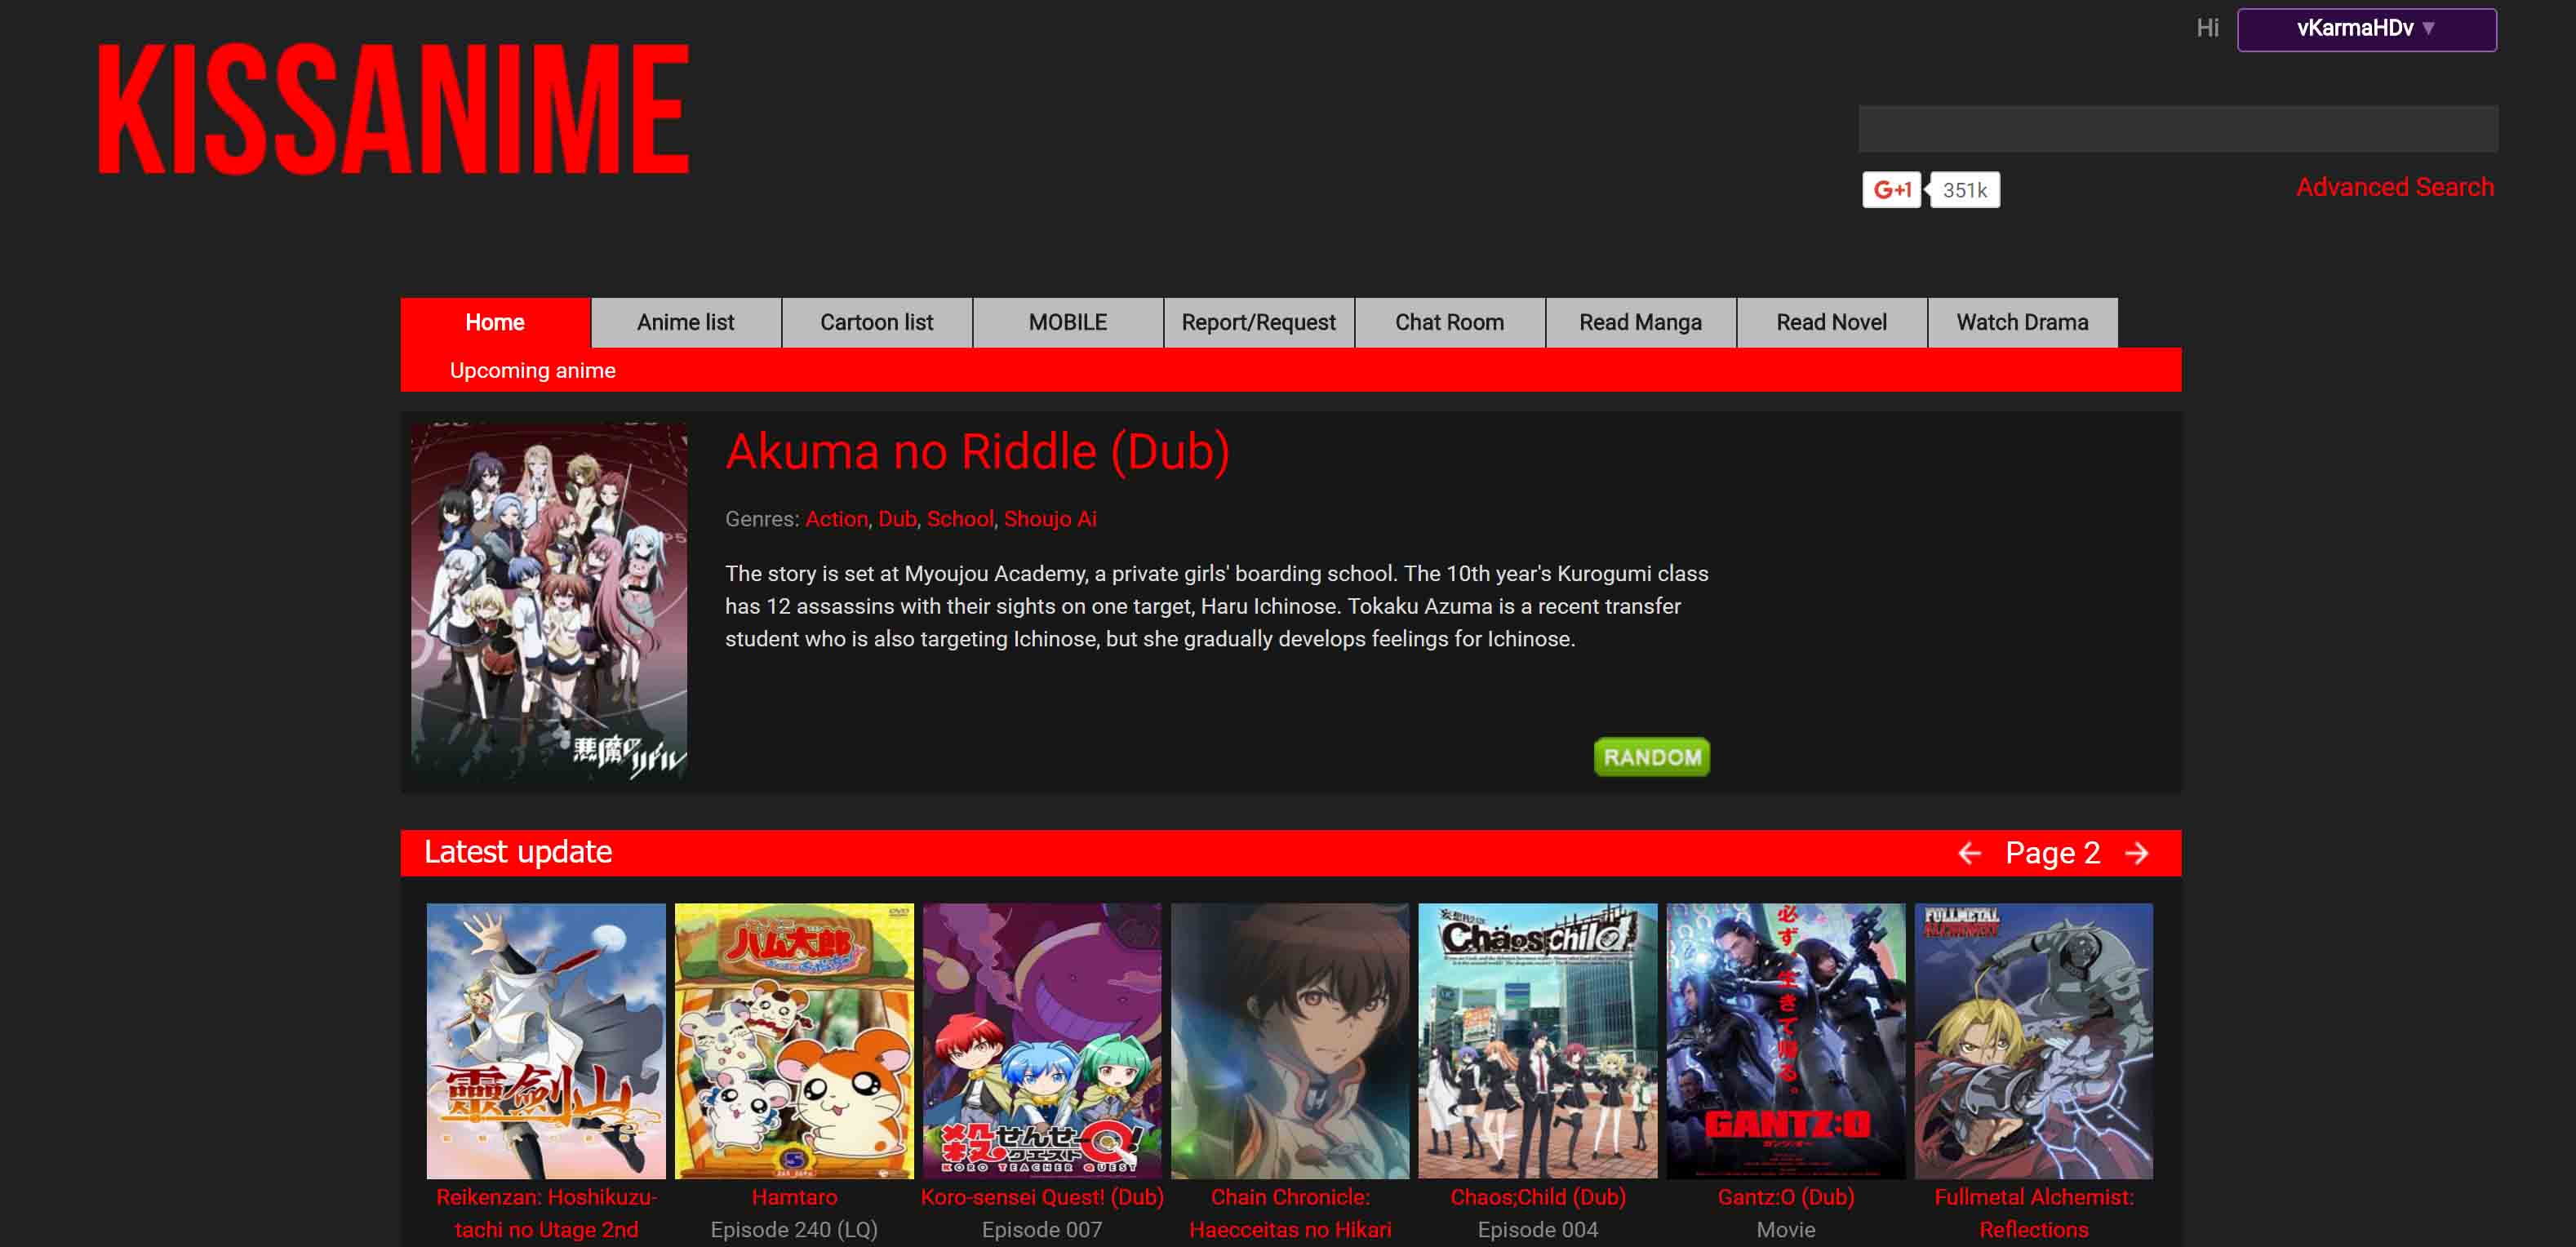Open the Report/Request tab
The width and height of the screenshot is (2576, 1247).
click(1259, 322)
